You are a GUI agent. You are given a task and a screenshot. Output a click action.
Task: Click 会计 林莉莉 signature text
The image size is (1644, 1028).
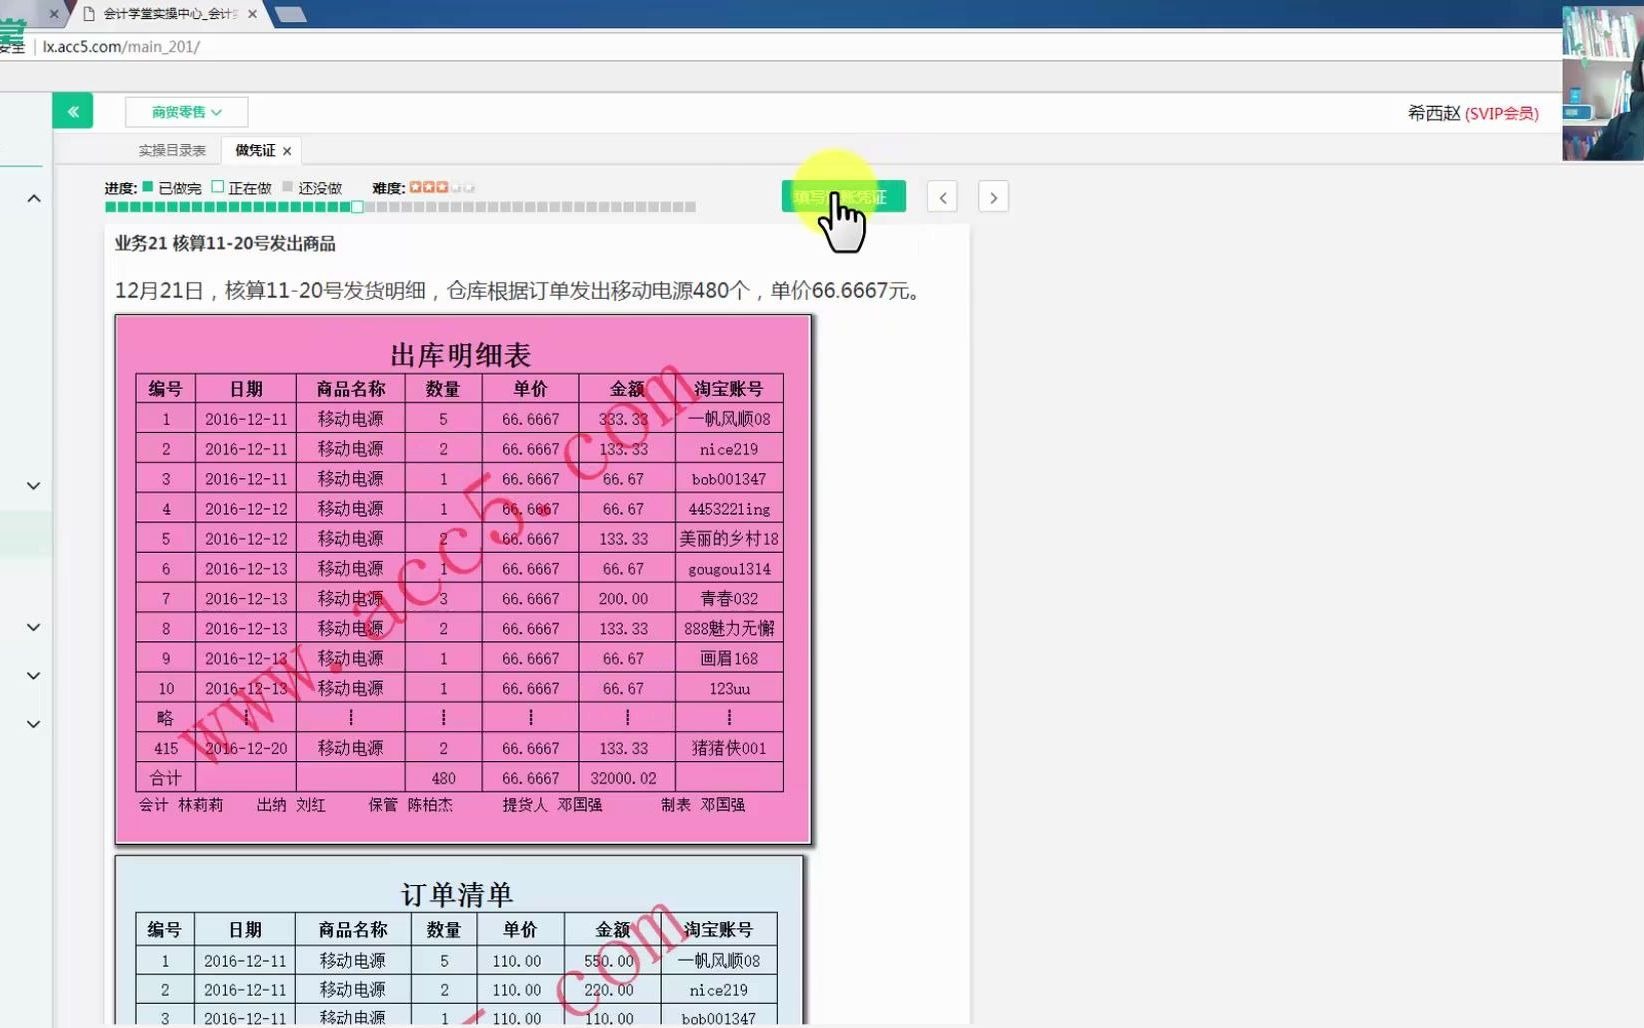[x=181, y=805]
